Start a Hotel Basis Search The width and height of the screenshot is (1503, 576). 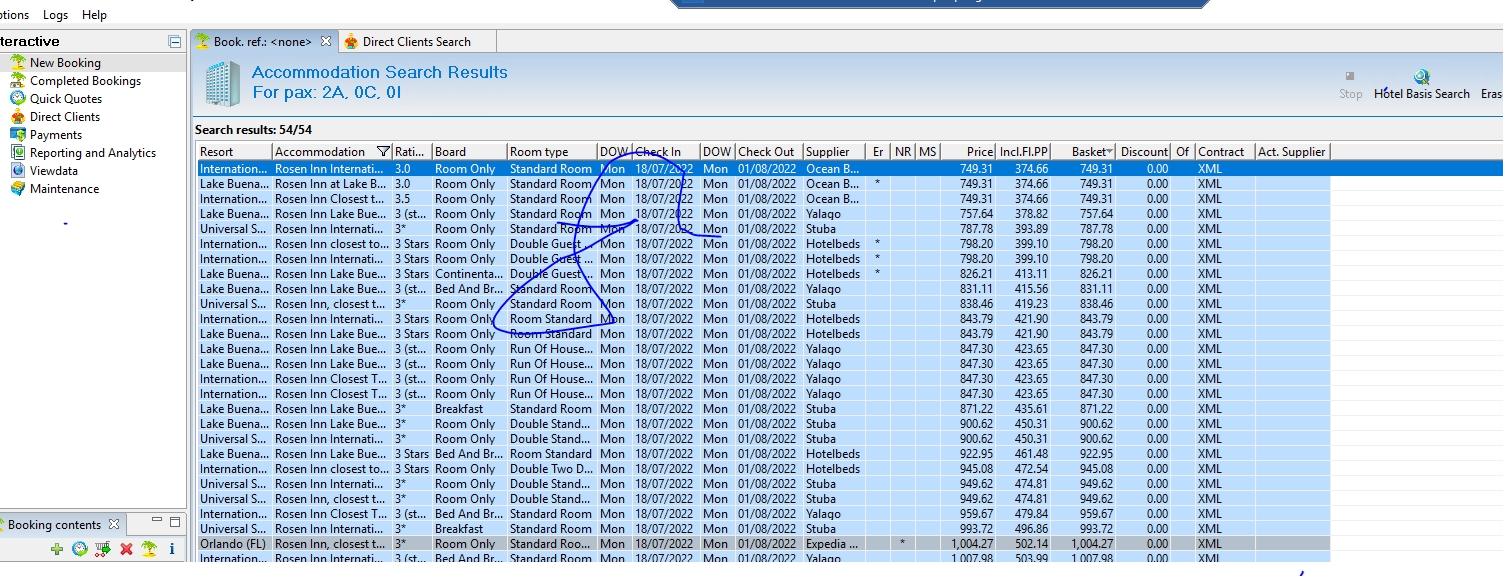point(1421,84)
